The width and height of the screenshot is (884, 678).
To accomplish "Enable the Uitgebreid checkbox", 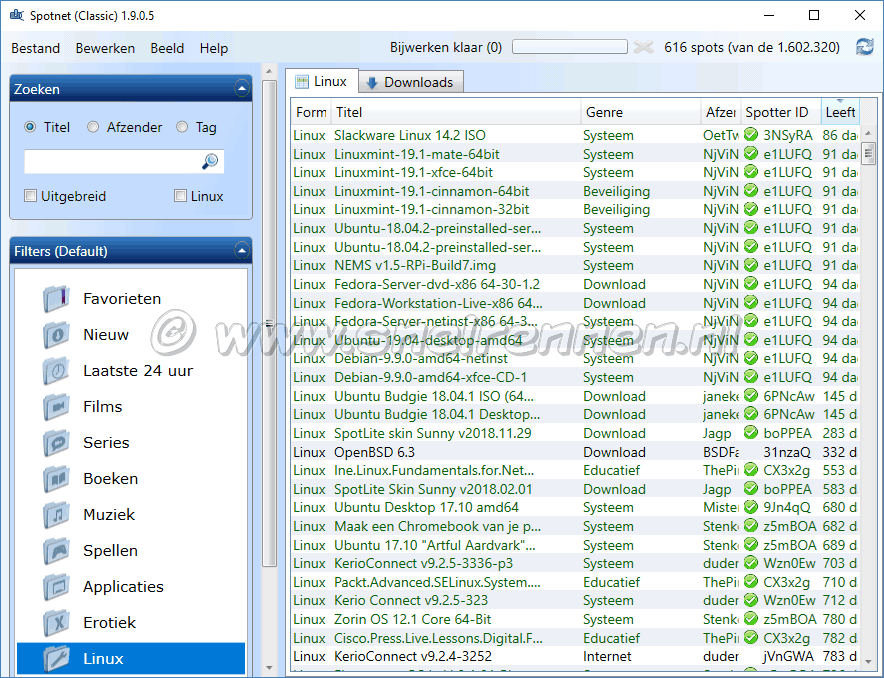I will click(30, 196).
